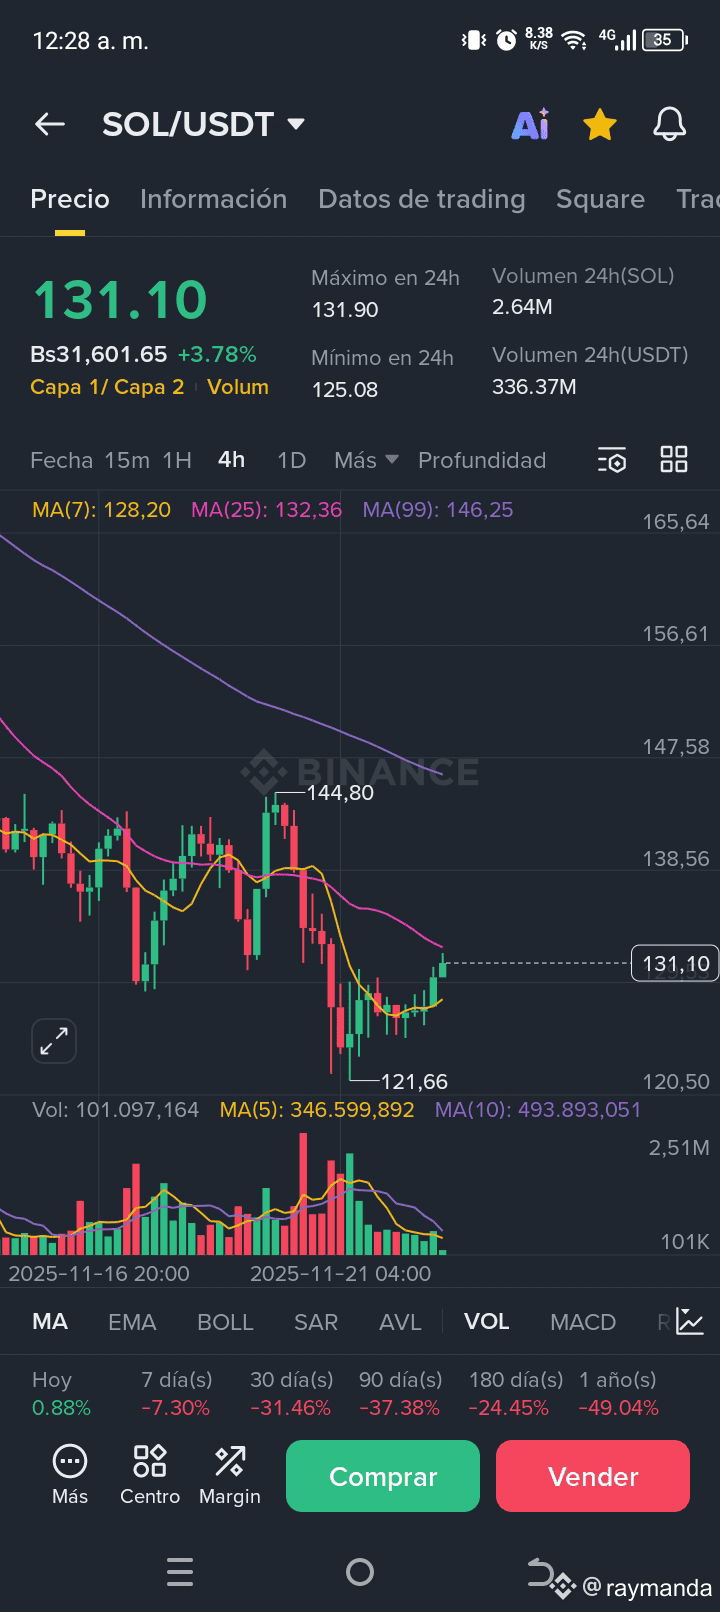Tap the 30 día(s) -31.46% performance
The image size is (720, 1612).
(x=291, y=1394)
